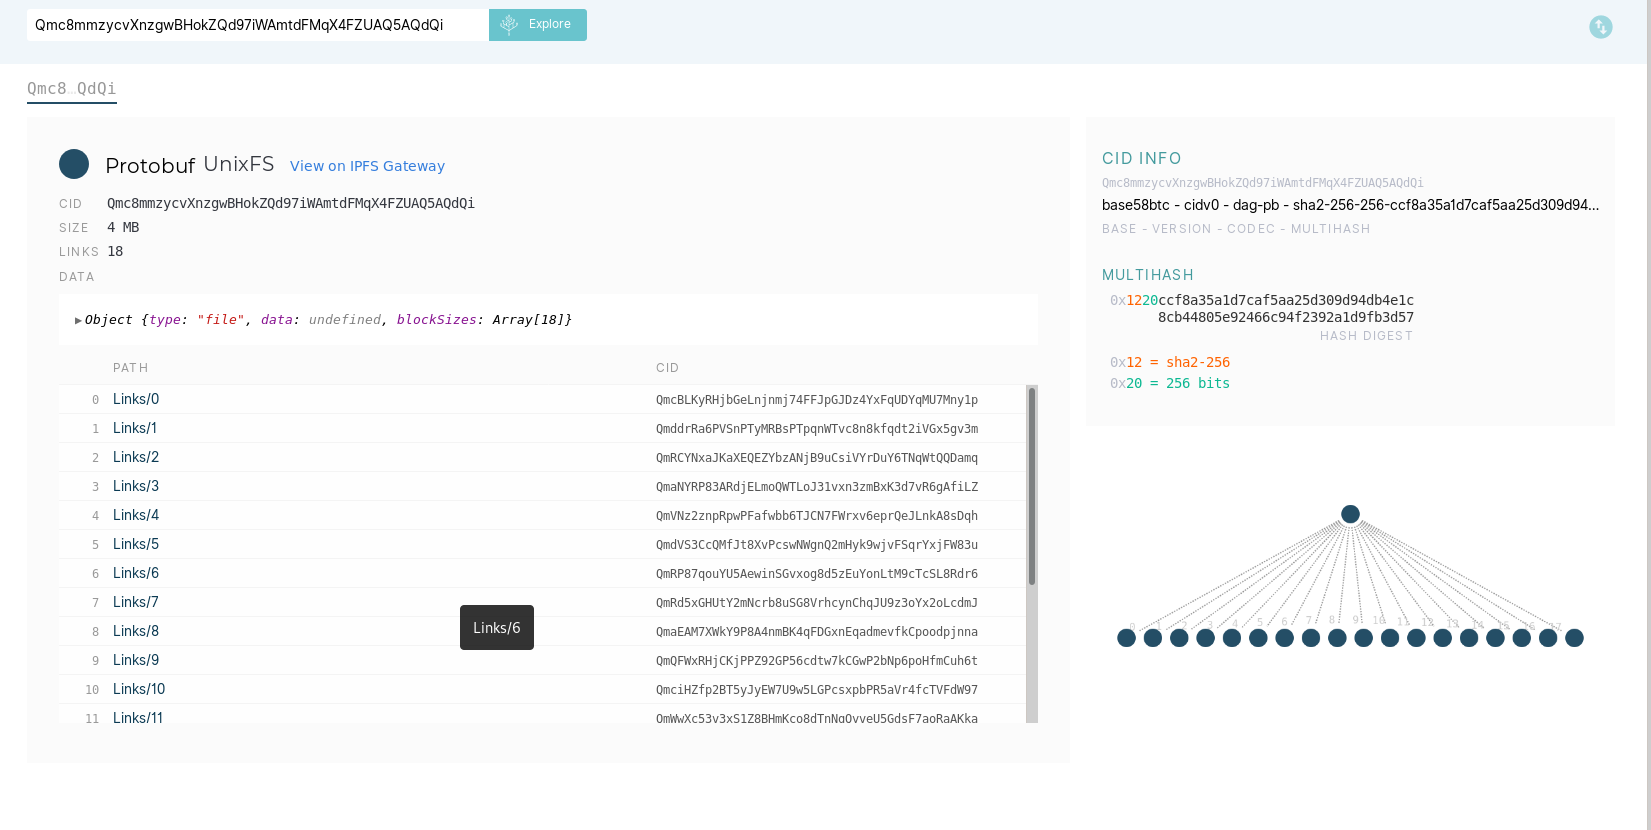
Task: Open Links/6 path
Action: (x=136, y=573)
